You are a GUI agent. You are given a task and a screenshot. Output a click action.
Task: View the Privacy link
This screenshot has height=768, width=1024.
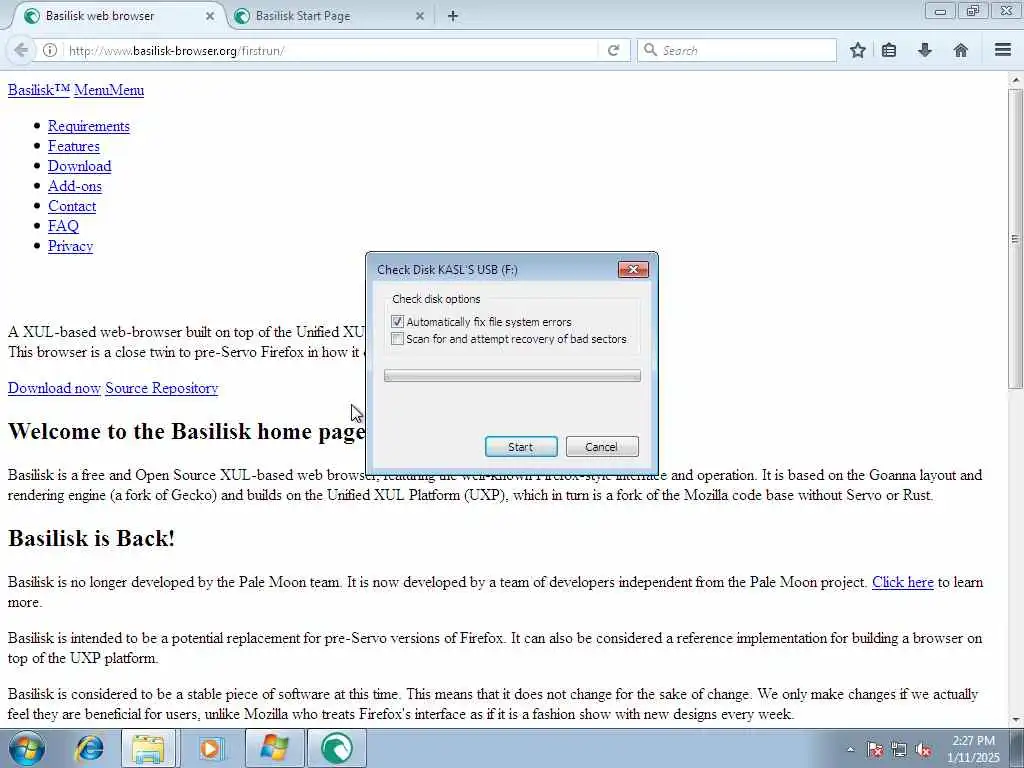[x=71, y=246]
